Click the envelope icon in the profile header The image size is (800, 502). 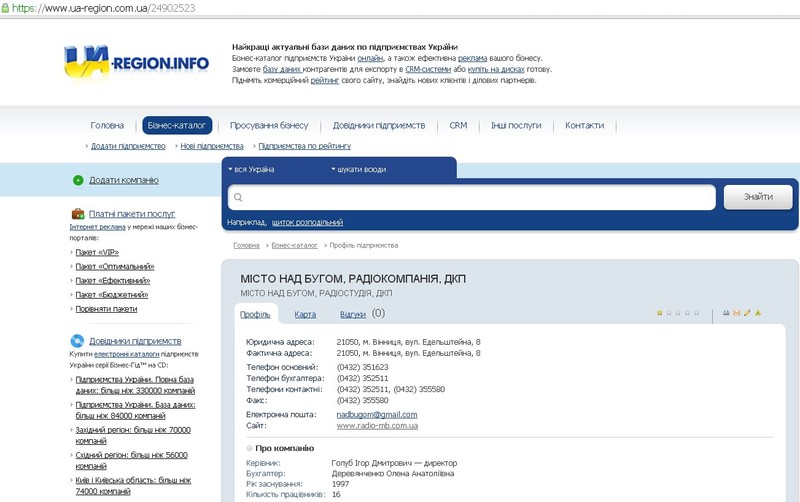[737, 313]
